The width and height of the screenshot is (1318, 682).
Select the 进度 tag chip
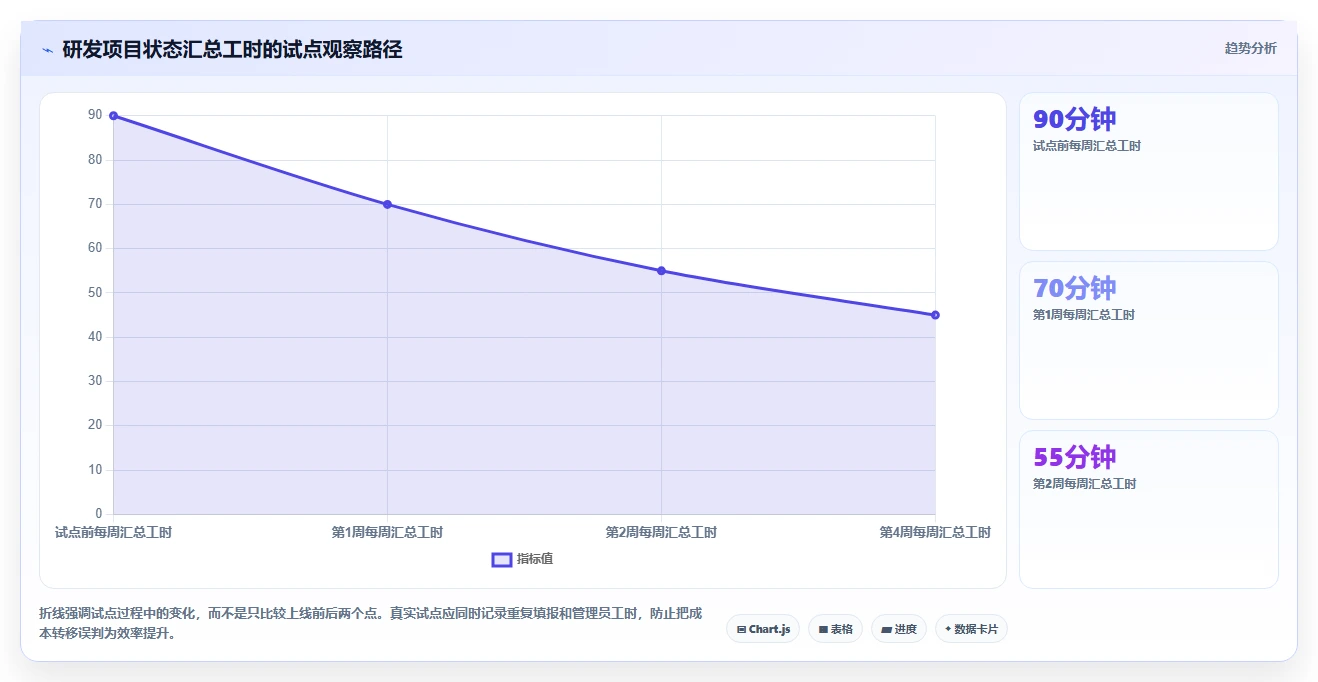tap(899, 629)
